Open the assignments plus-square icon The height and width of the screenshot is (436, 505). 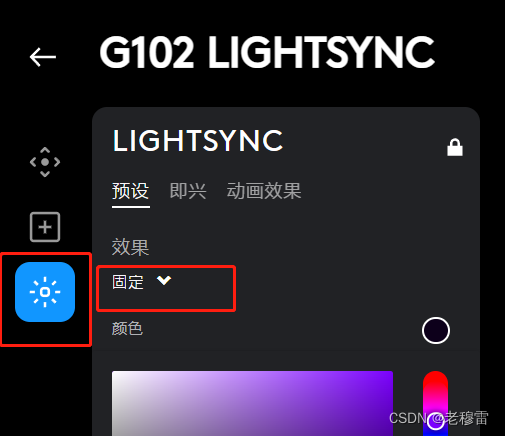click(45, 227)
